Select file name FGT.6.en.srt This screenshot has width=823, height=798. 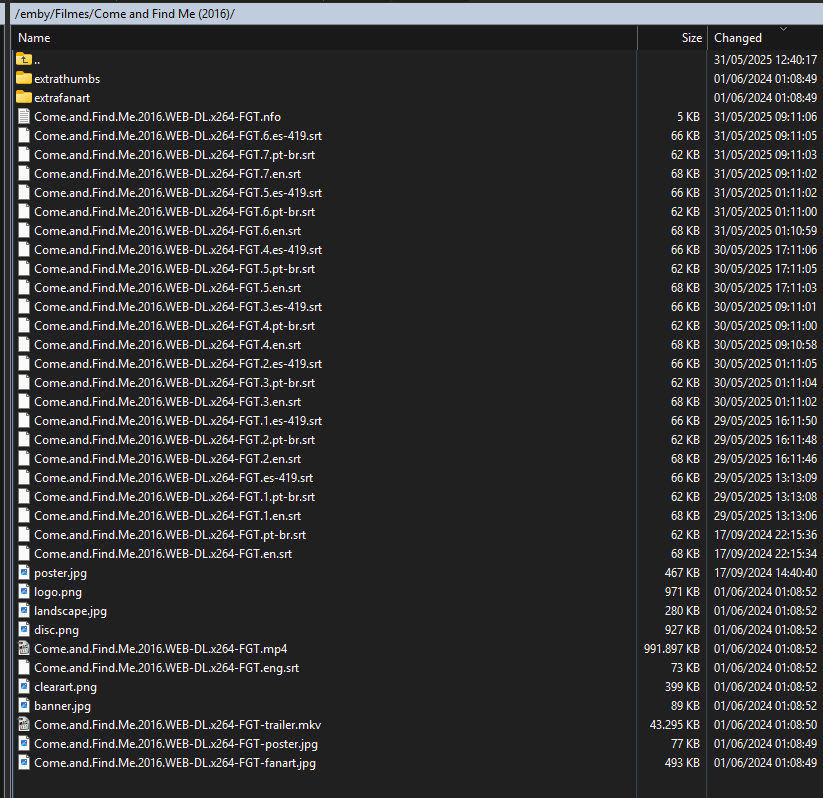coord(167,230)
